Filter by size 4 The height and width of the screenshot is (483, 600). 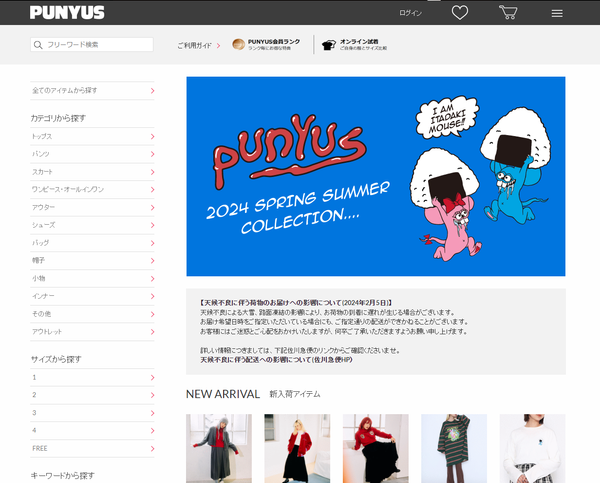point(92,431)
